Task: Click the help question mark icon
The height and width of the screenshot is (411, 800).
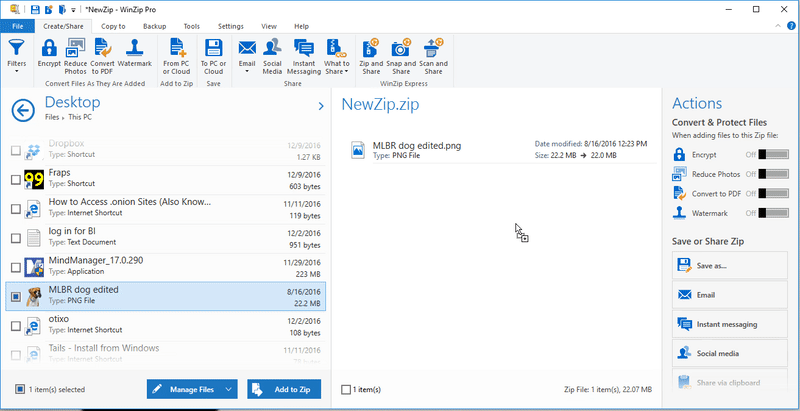Action: coord(790,26)
